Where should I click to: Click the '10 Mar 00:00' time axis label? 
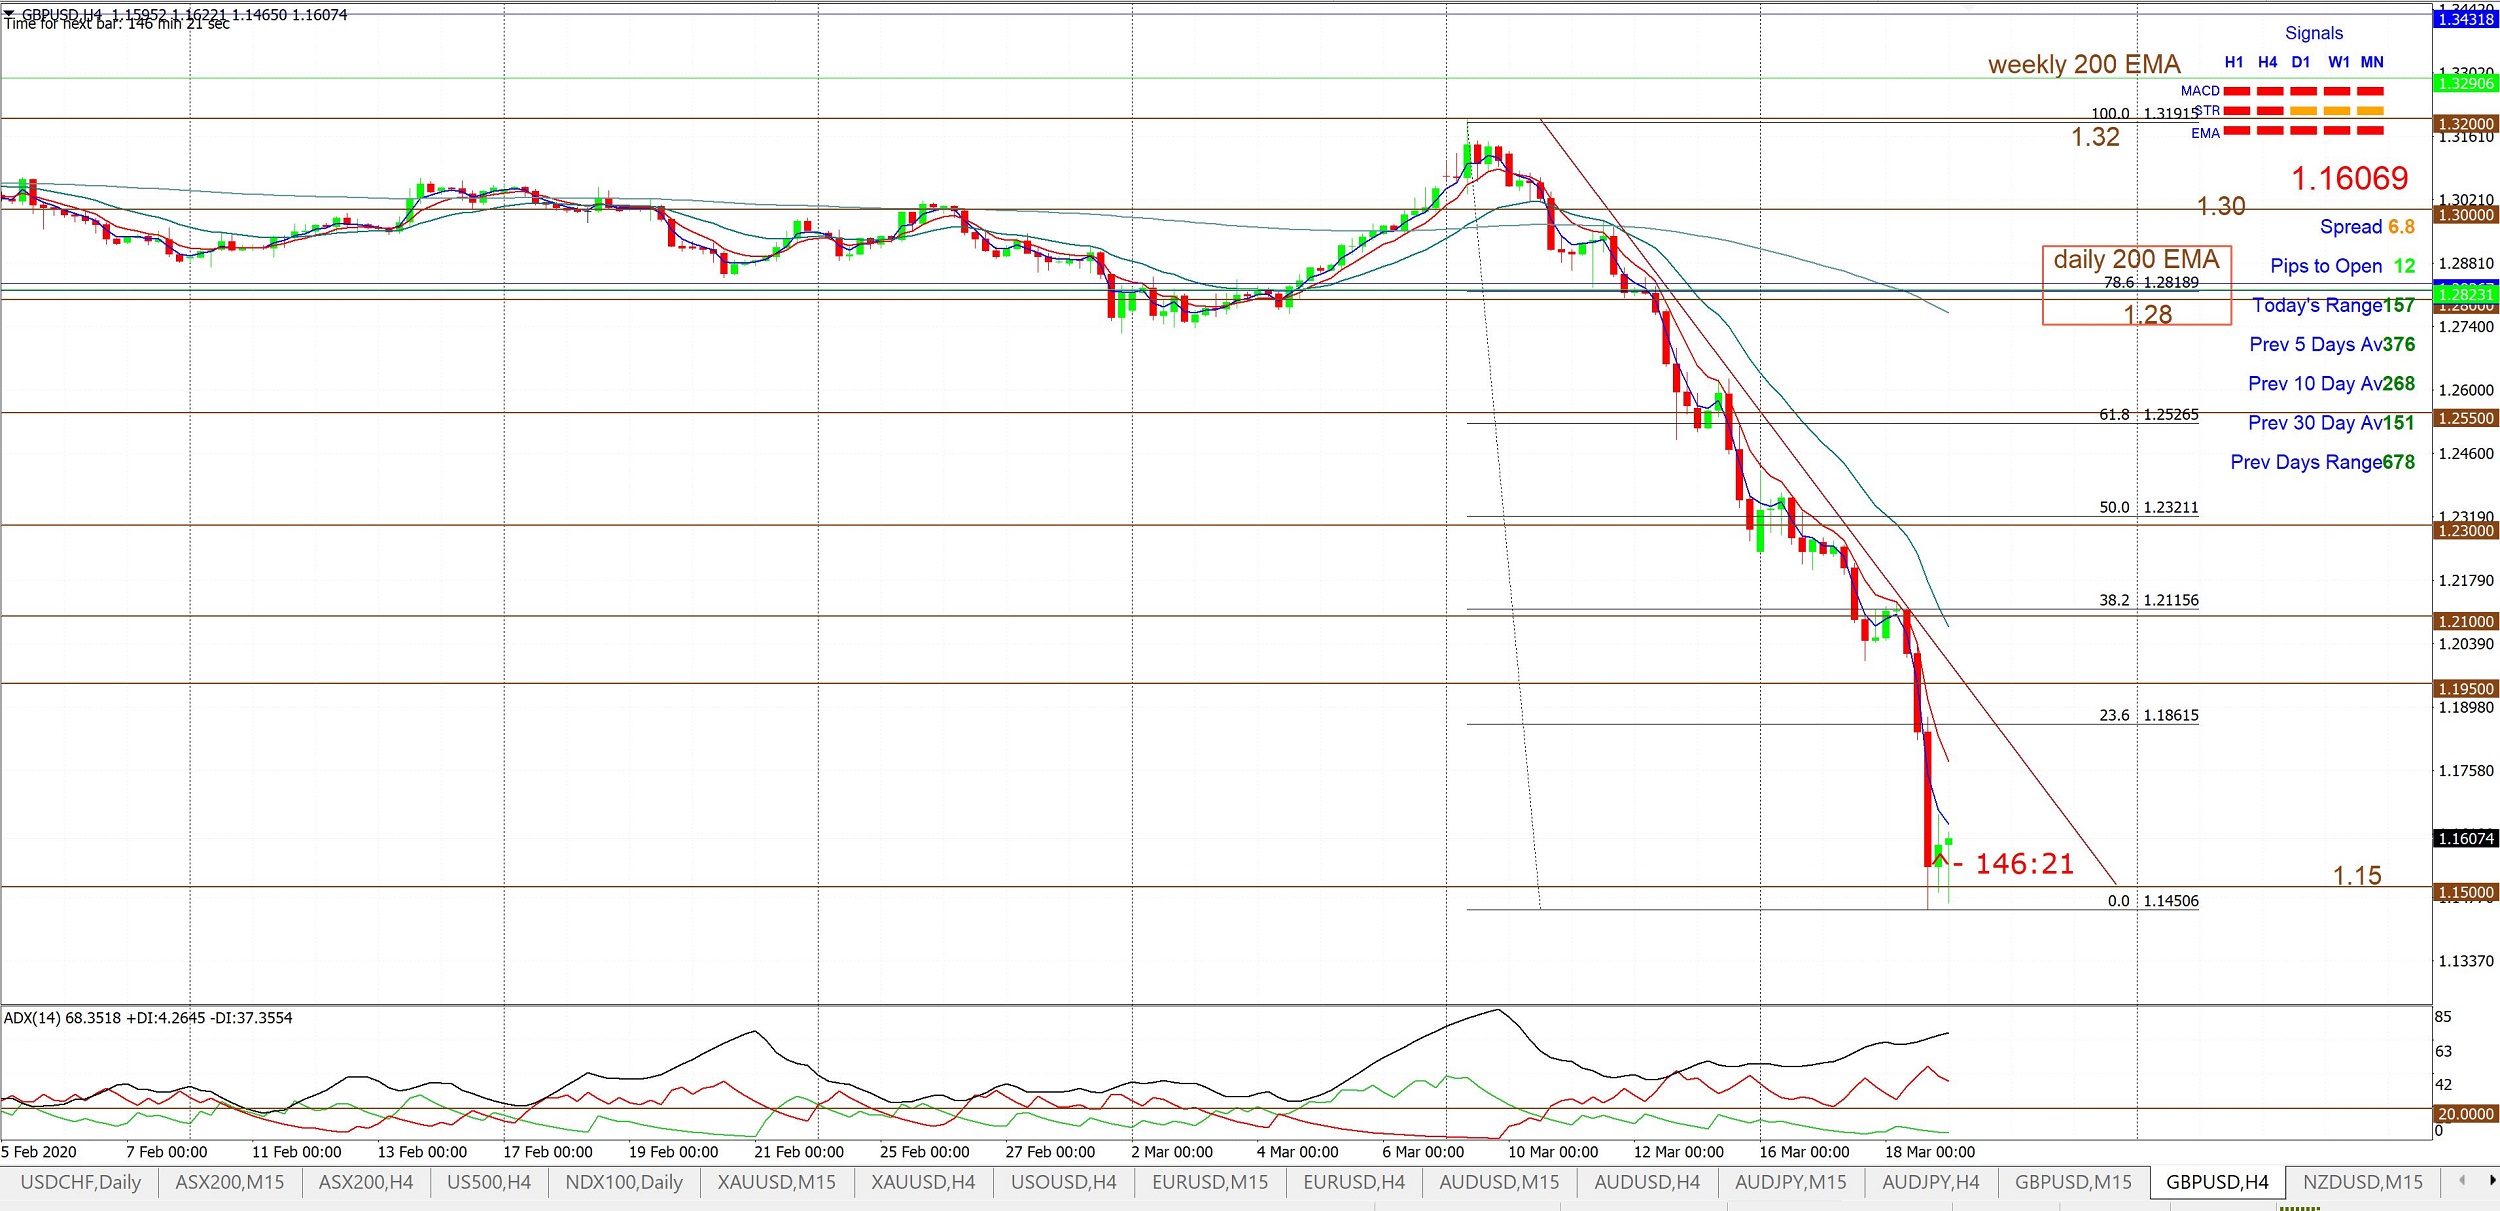point(1553,1152)
